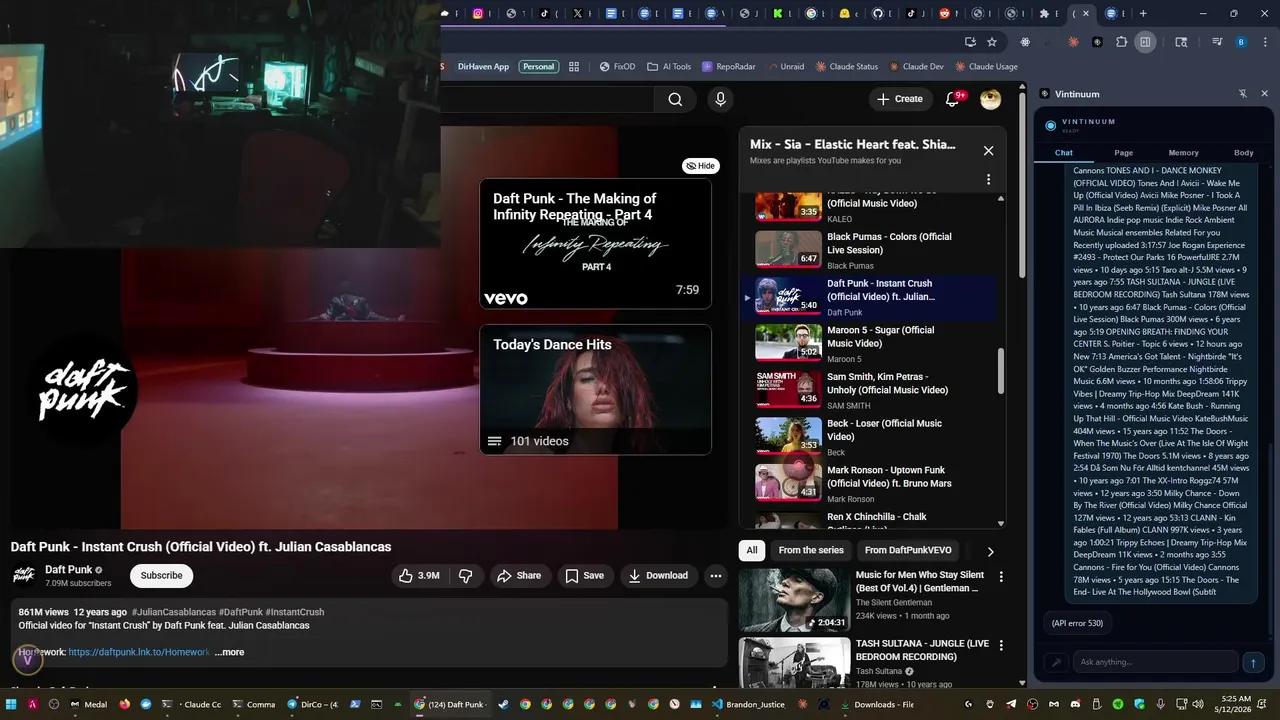This screenshot has height=720, width=1280.
Task: Select the From the series chip
Action: pyautogui.click(x=811, y=550)
